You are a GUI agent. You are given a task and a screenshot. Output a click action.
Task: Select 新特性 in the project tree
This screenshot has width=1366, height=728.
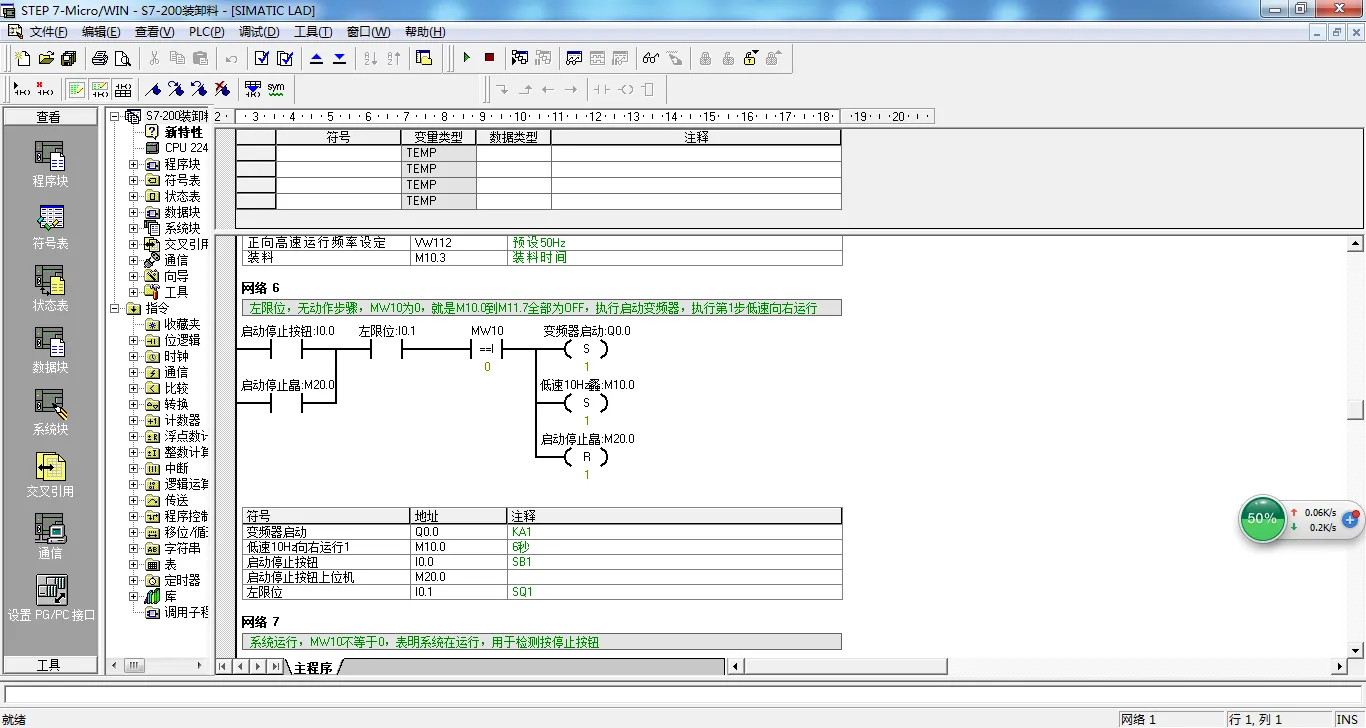tap(183, 132)
